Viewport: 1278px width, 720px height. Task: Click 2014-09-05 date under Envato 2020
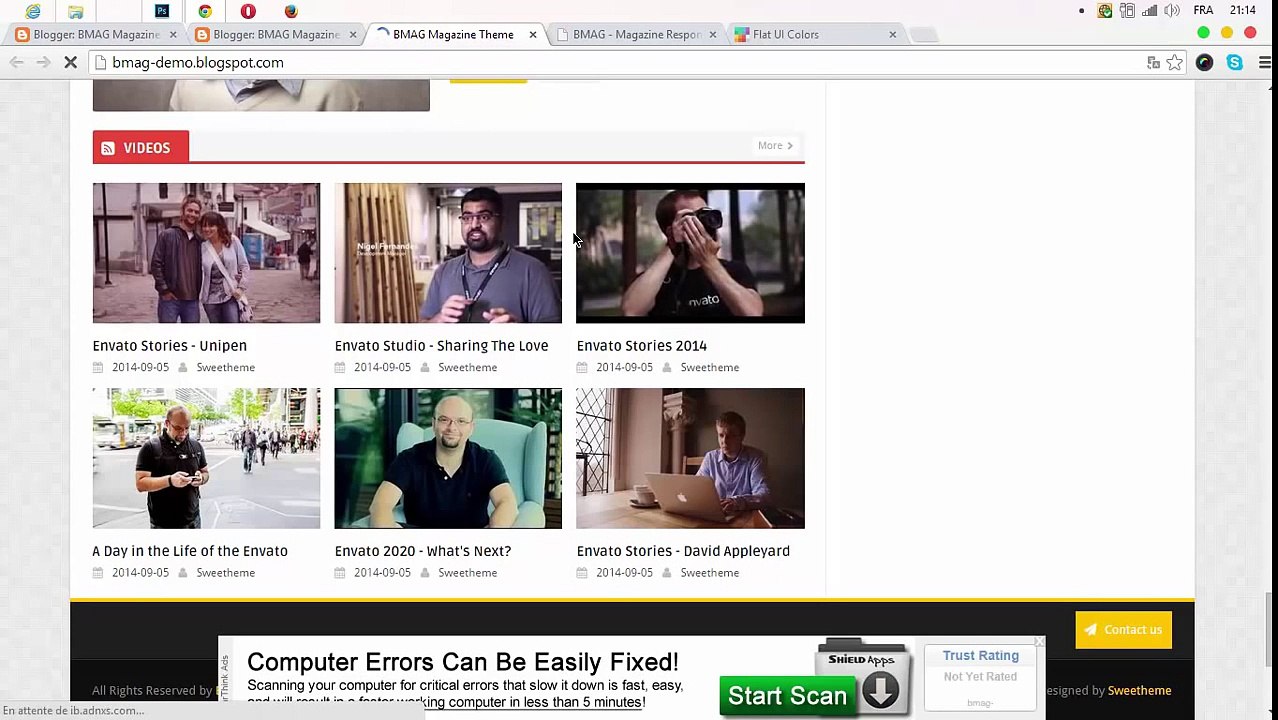(382, 573)
